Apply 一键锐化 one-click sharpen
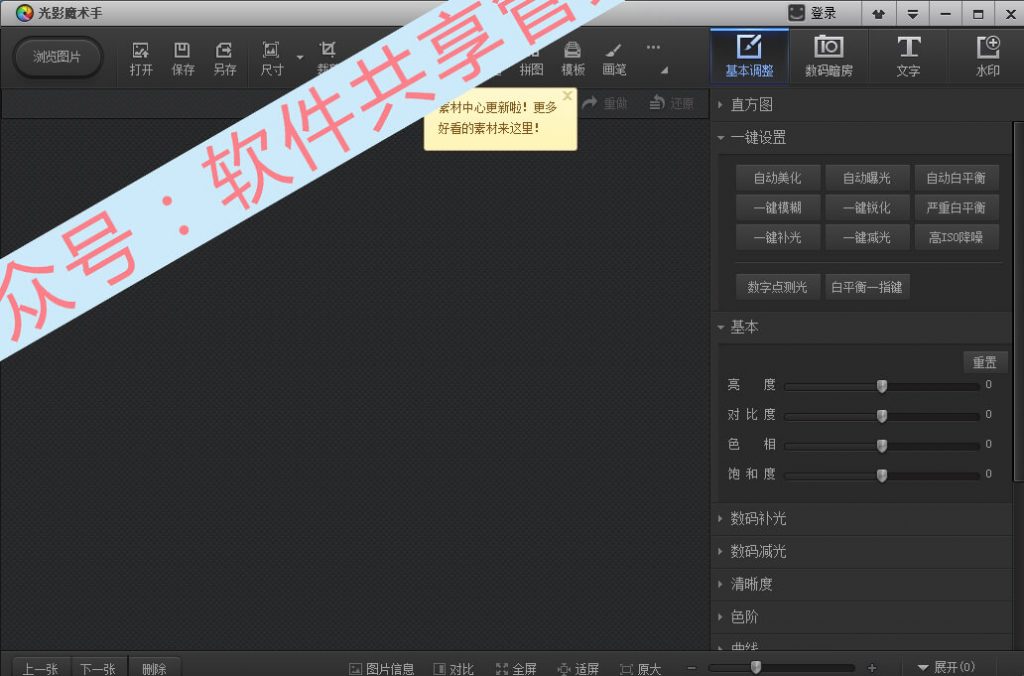 tap(867, 208)
